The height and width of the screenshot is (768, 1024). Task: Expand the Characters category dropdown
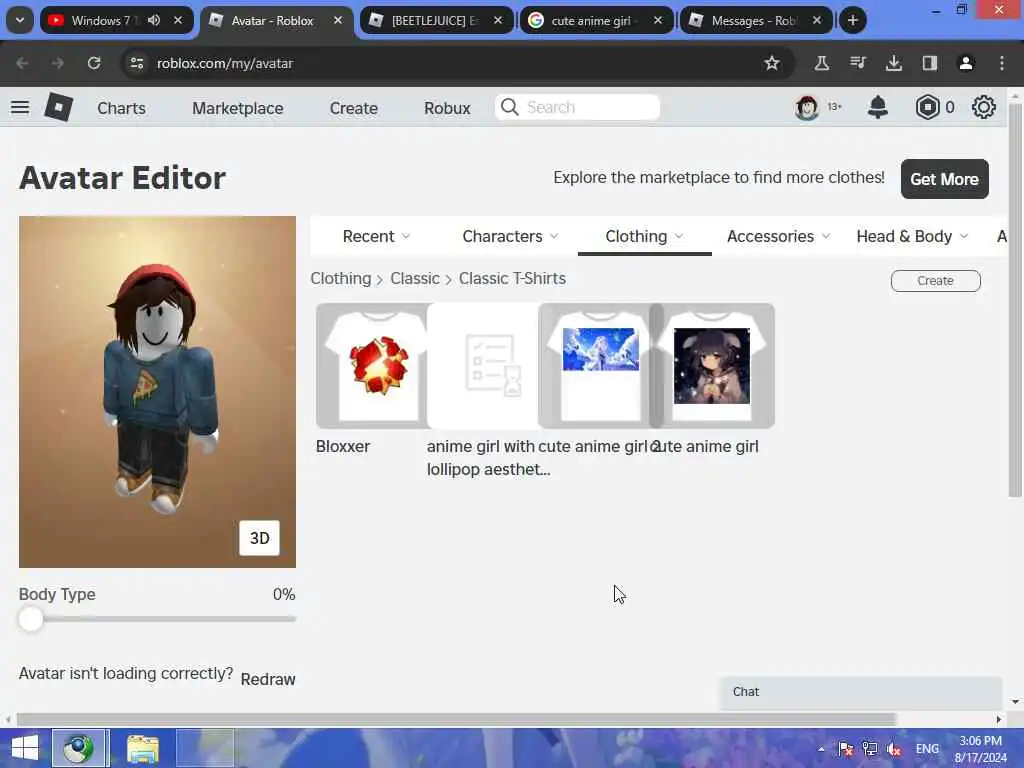510,236
